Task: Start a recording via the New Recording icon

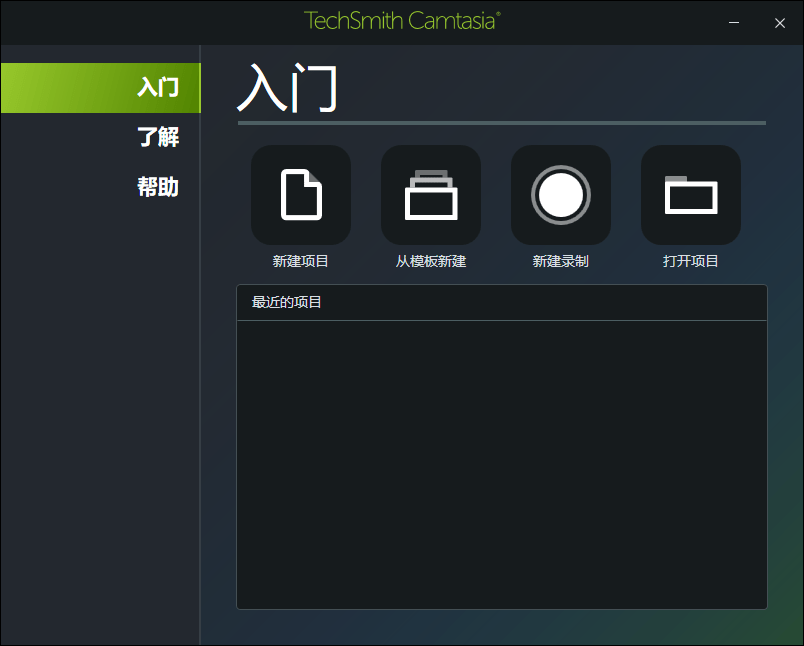Action: (561, 195)
